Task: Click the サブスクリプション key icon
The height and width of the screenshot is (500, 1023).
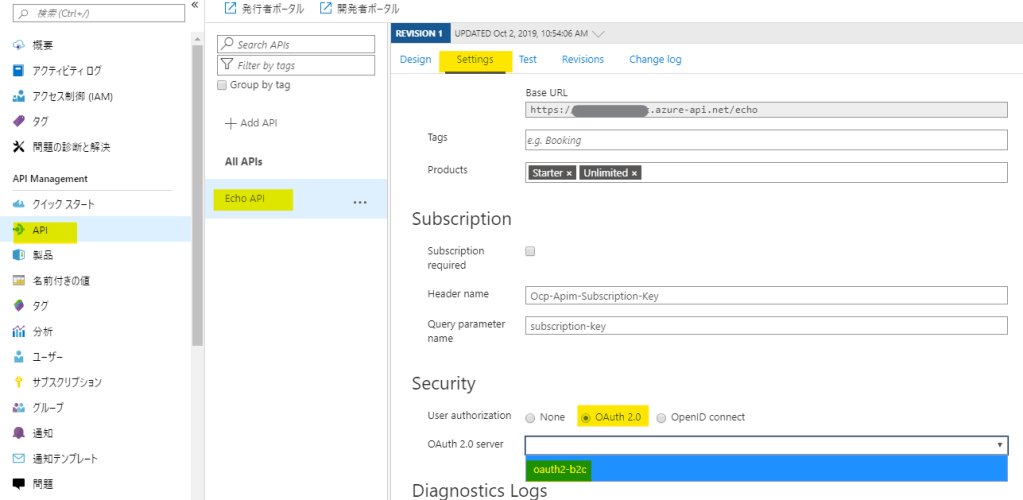Action: point(18,382)
